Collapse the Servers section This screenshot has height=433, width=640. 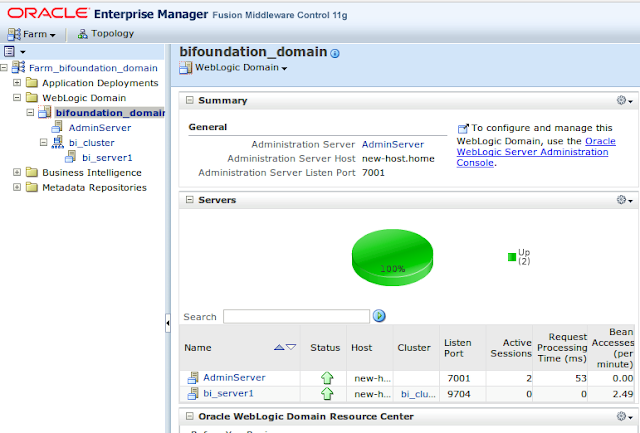[x=189, y=200]
